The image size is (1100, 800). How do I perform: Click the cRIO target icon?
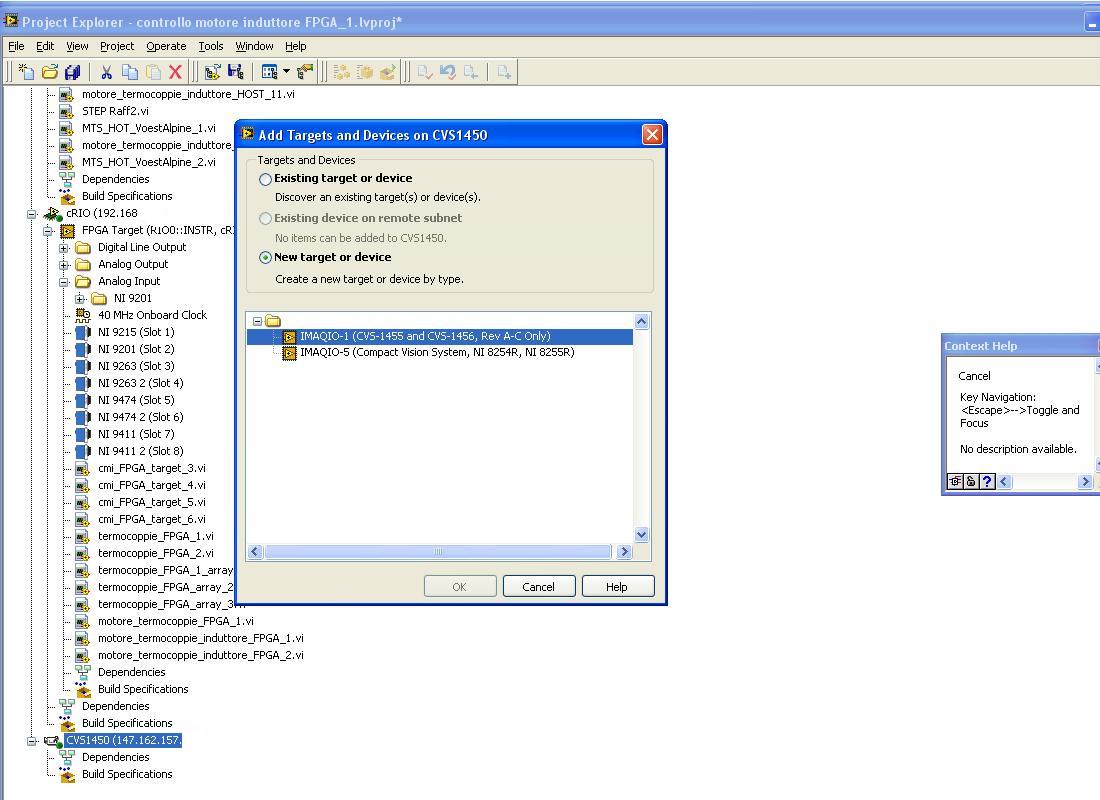[52, 213]
